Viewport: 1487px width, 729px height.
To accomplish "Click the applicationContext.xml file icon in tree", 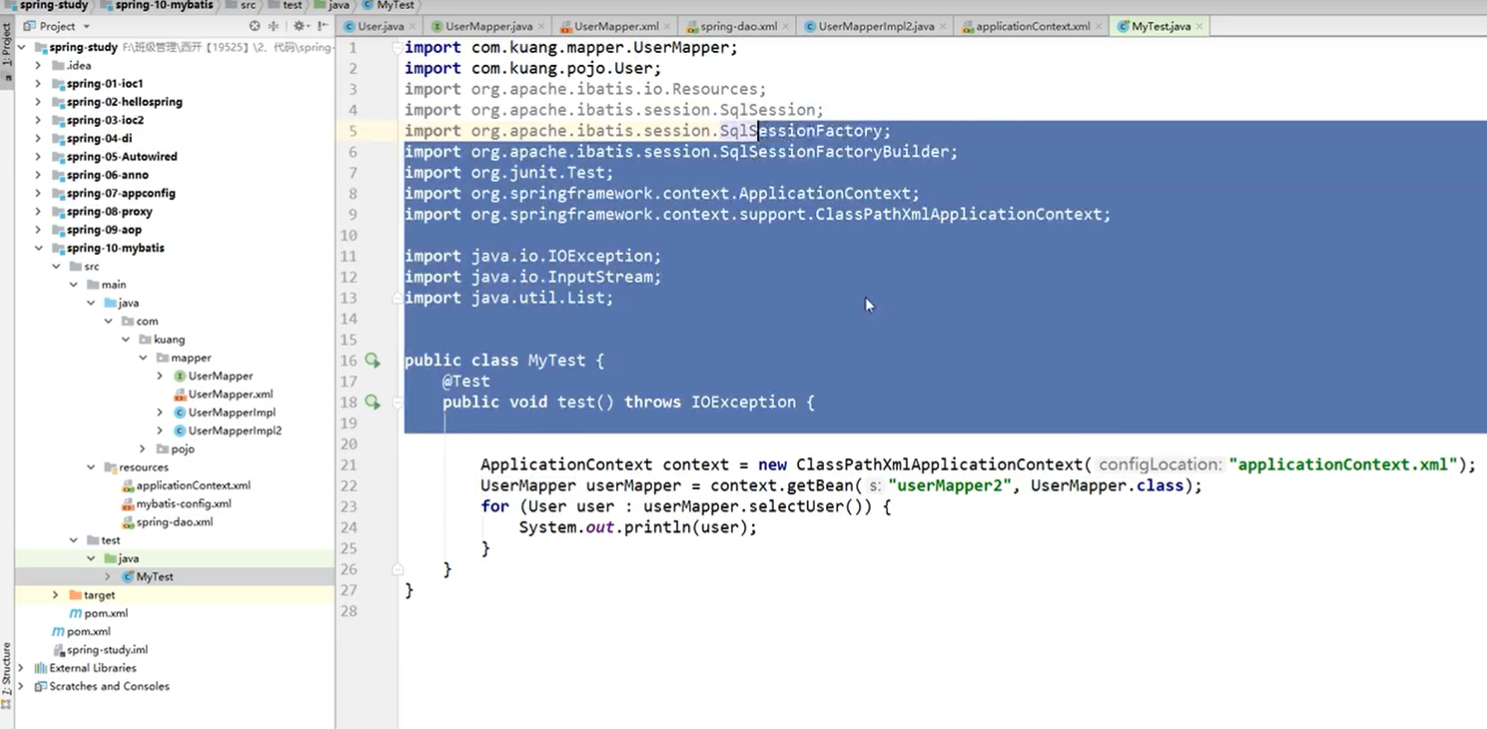I will coord(127,485).
